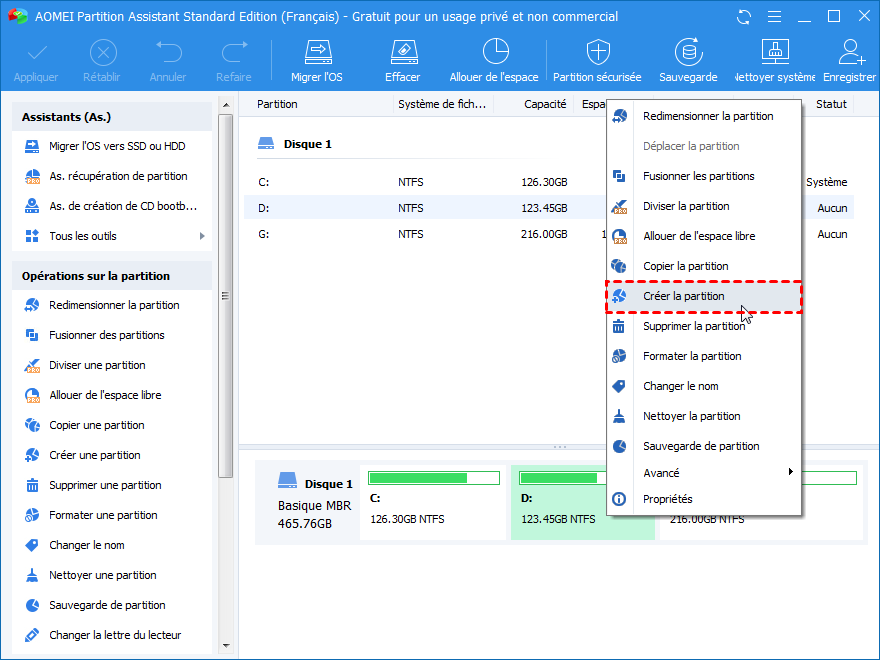Image resolution: width=880 pixels, height=660 pixels.
Task: Click the Capacité column header
Action: tap(544, 104)
